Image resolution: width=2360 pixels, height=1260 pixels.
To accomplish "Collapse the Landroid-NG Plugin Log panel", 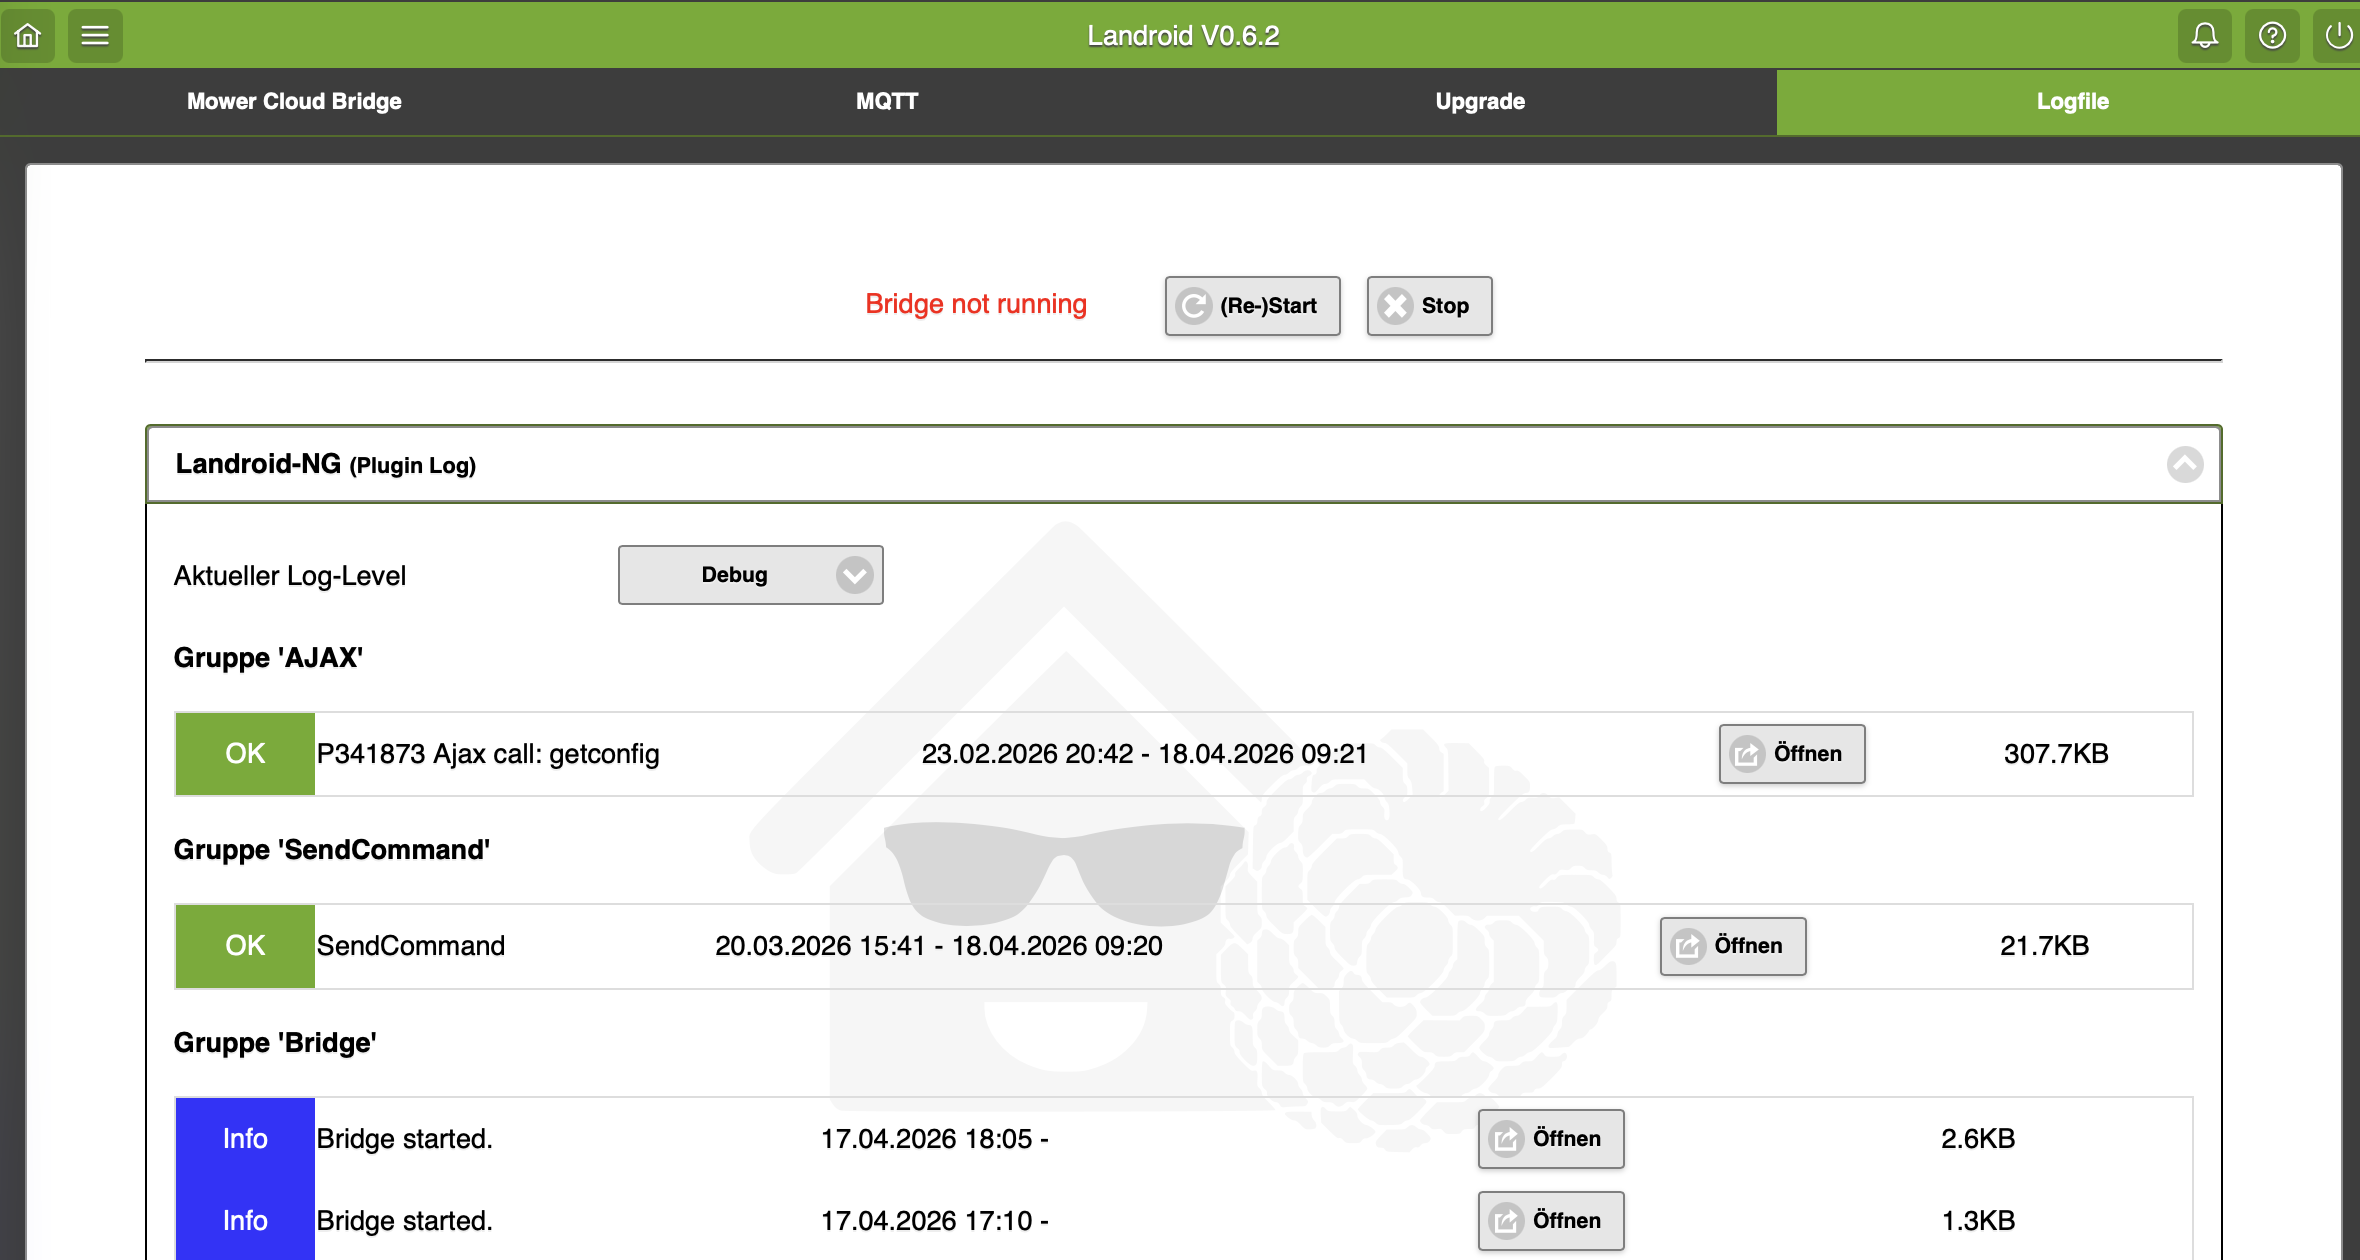I will pyautogui.click(x=2184, y=464).
